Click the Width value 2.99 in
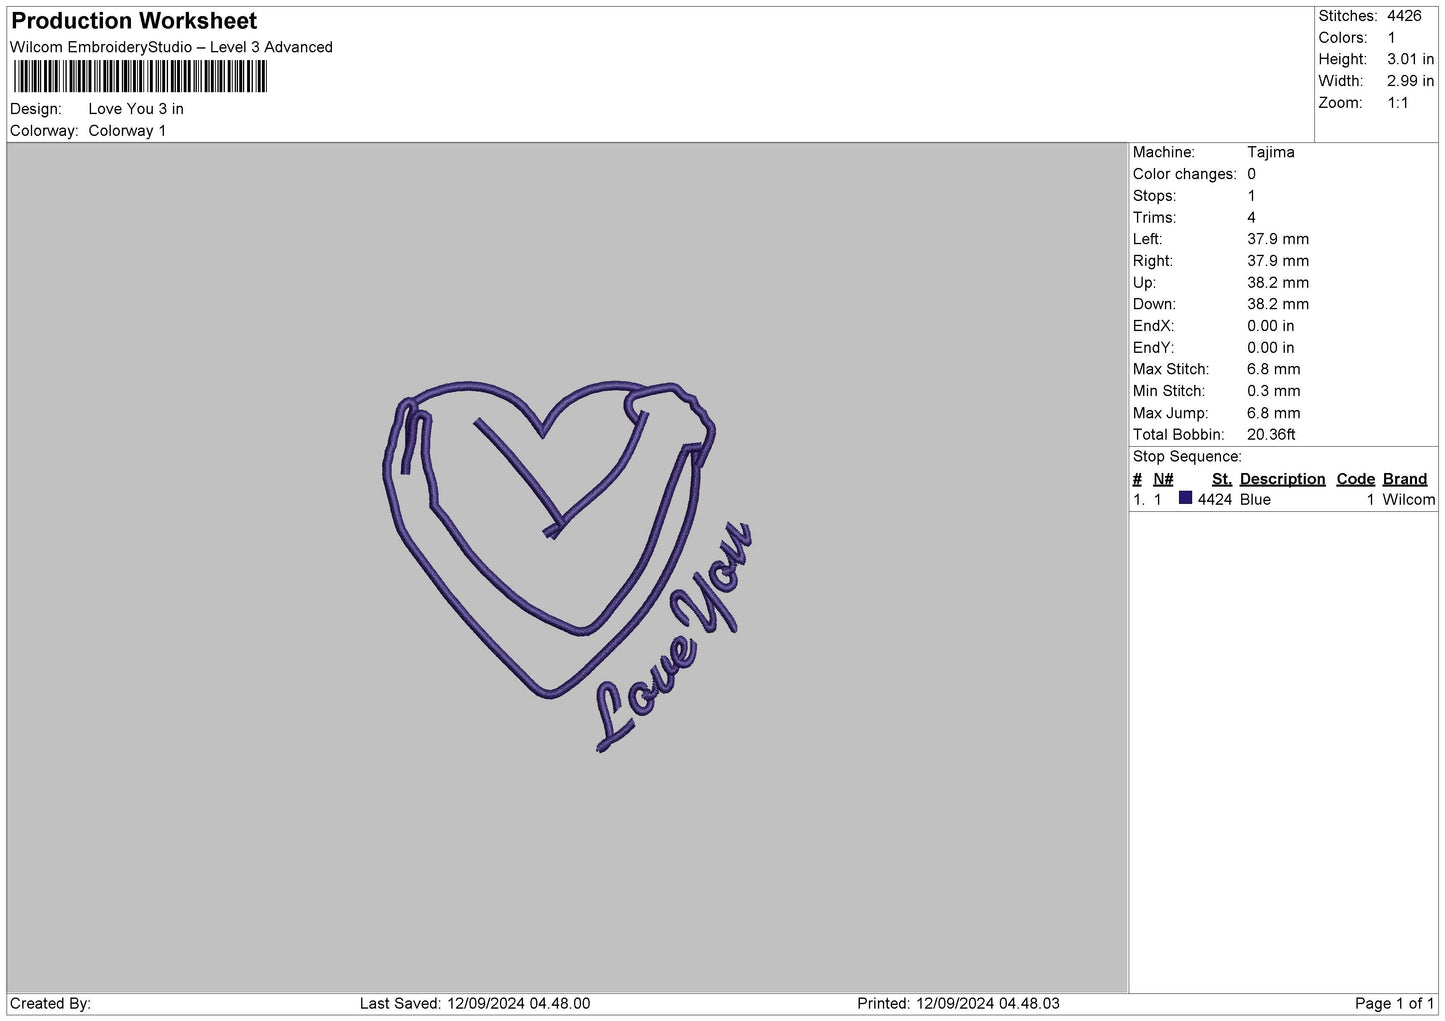The image size is (1445, 1021). tap(1410, 81)
